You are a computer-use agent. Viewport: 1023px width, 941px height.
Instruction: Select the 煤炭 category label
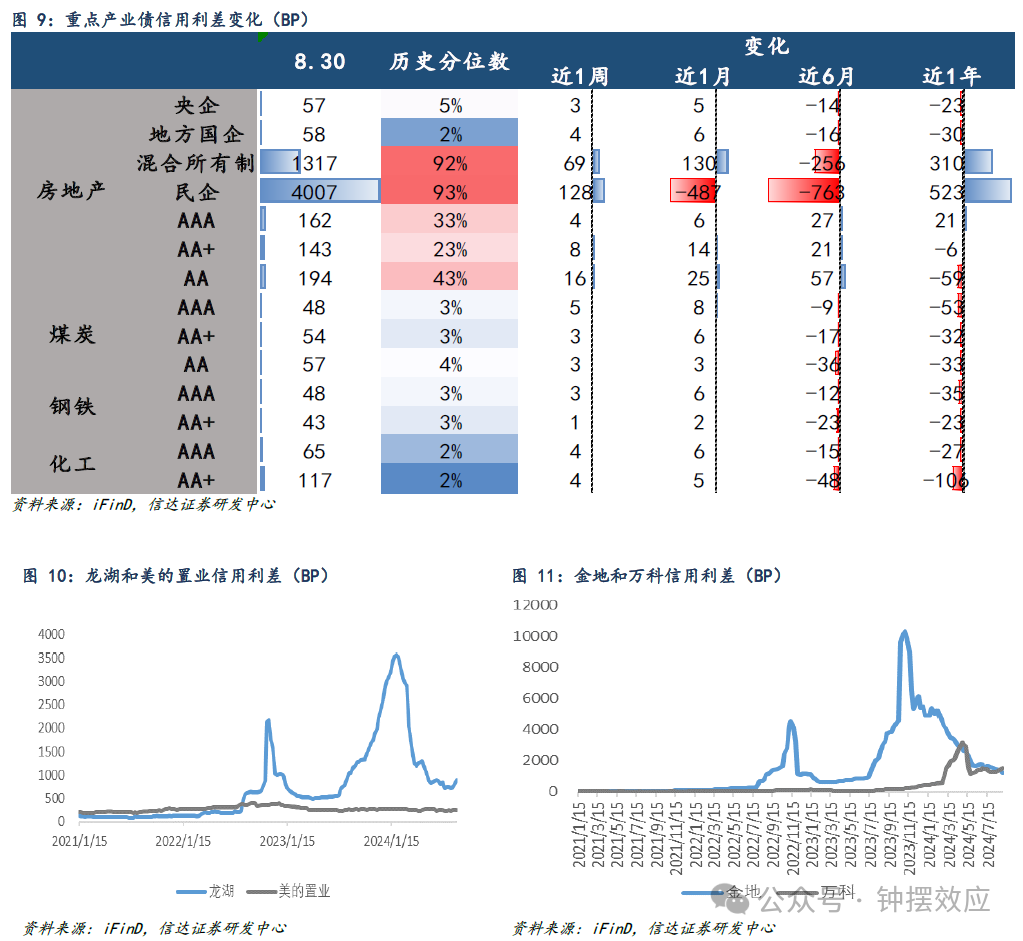tap(72, 335)
